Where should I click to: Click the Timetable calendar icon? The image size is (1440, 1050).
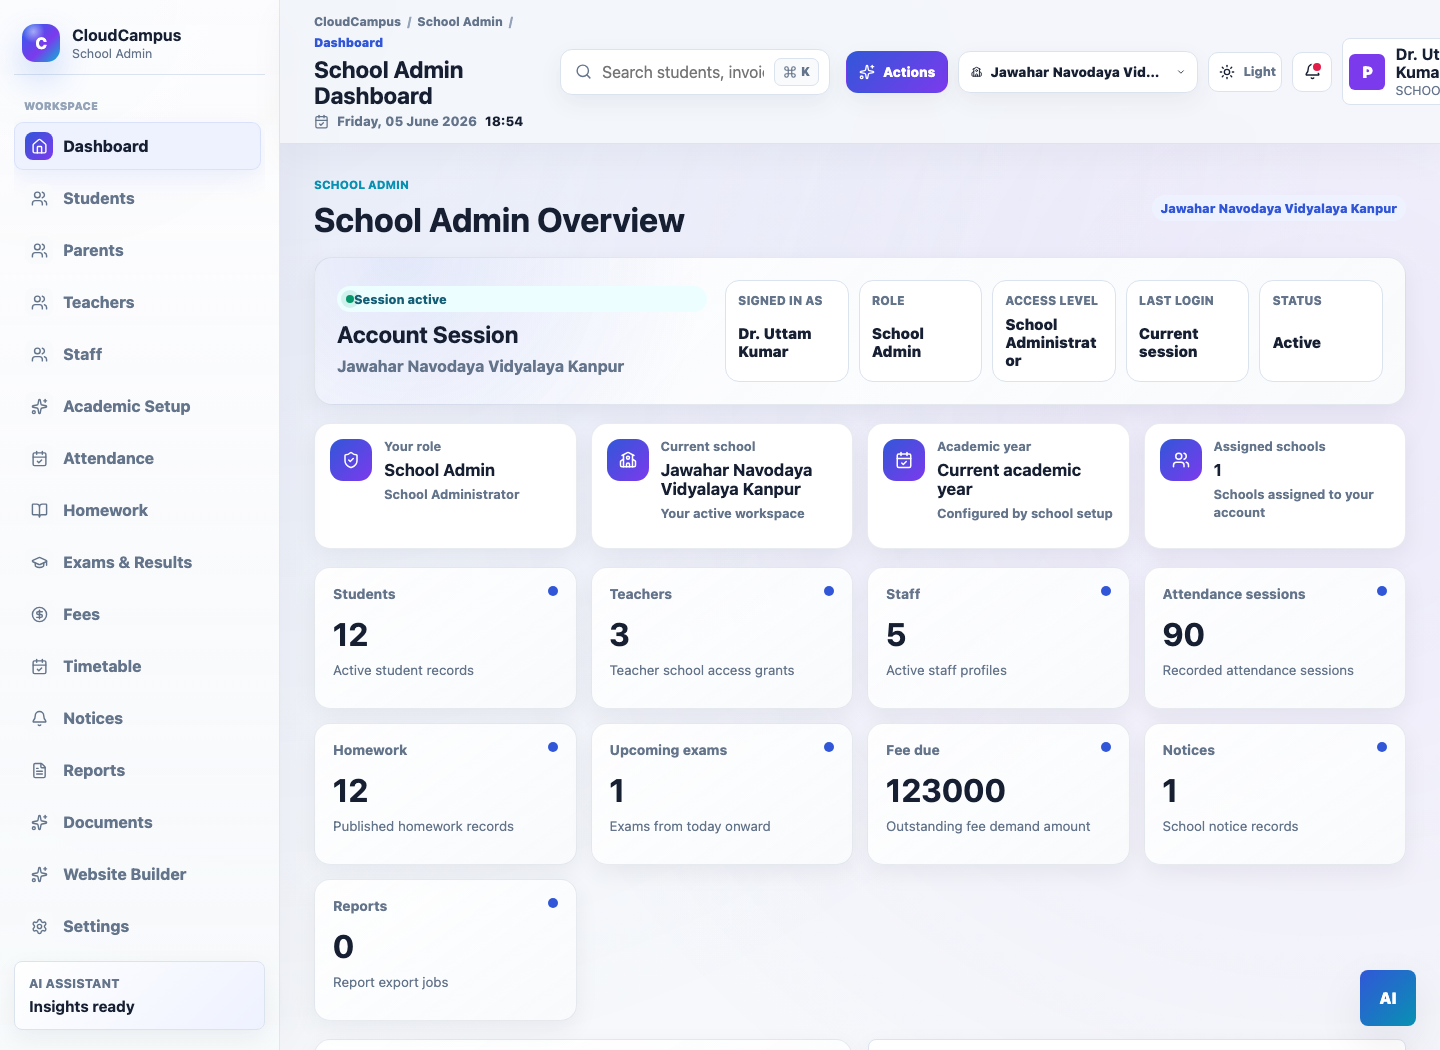[x=40, y=666]
